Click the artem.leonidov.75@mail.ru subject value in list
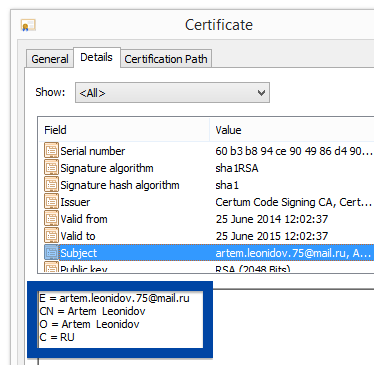 click(293, 253)
